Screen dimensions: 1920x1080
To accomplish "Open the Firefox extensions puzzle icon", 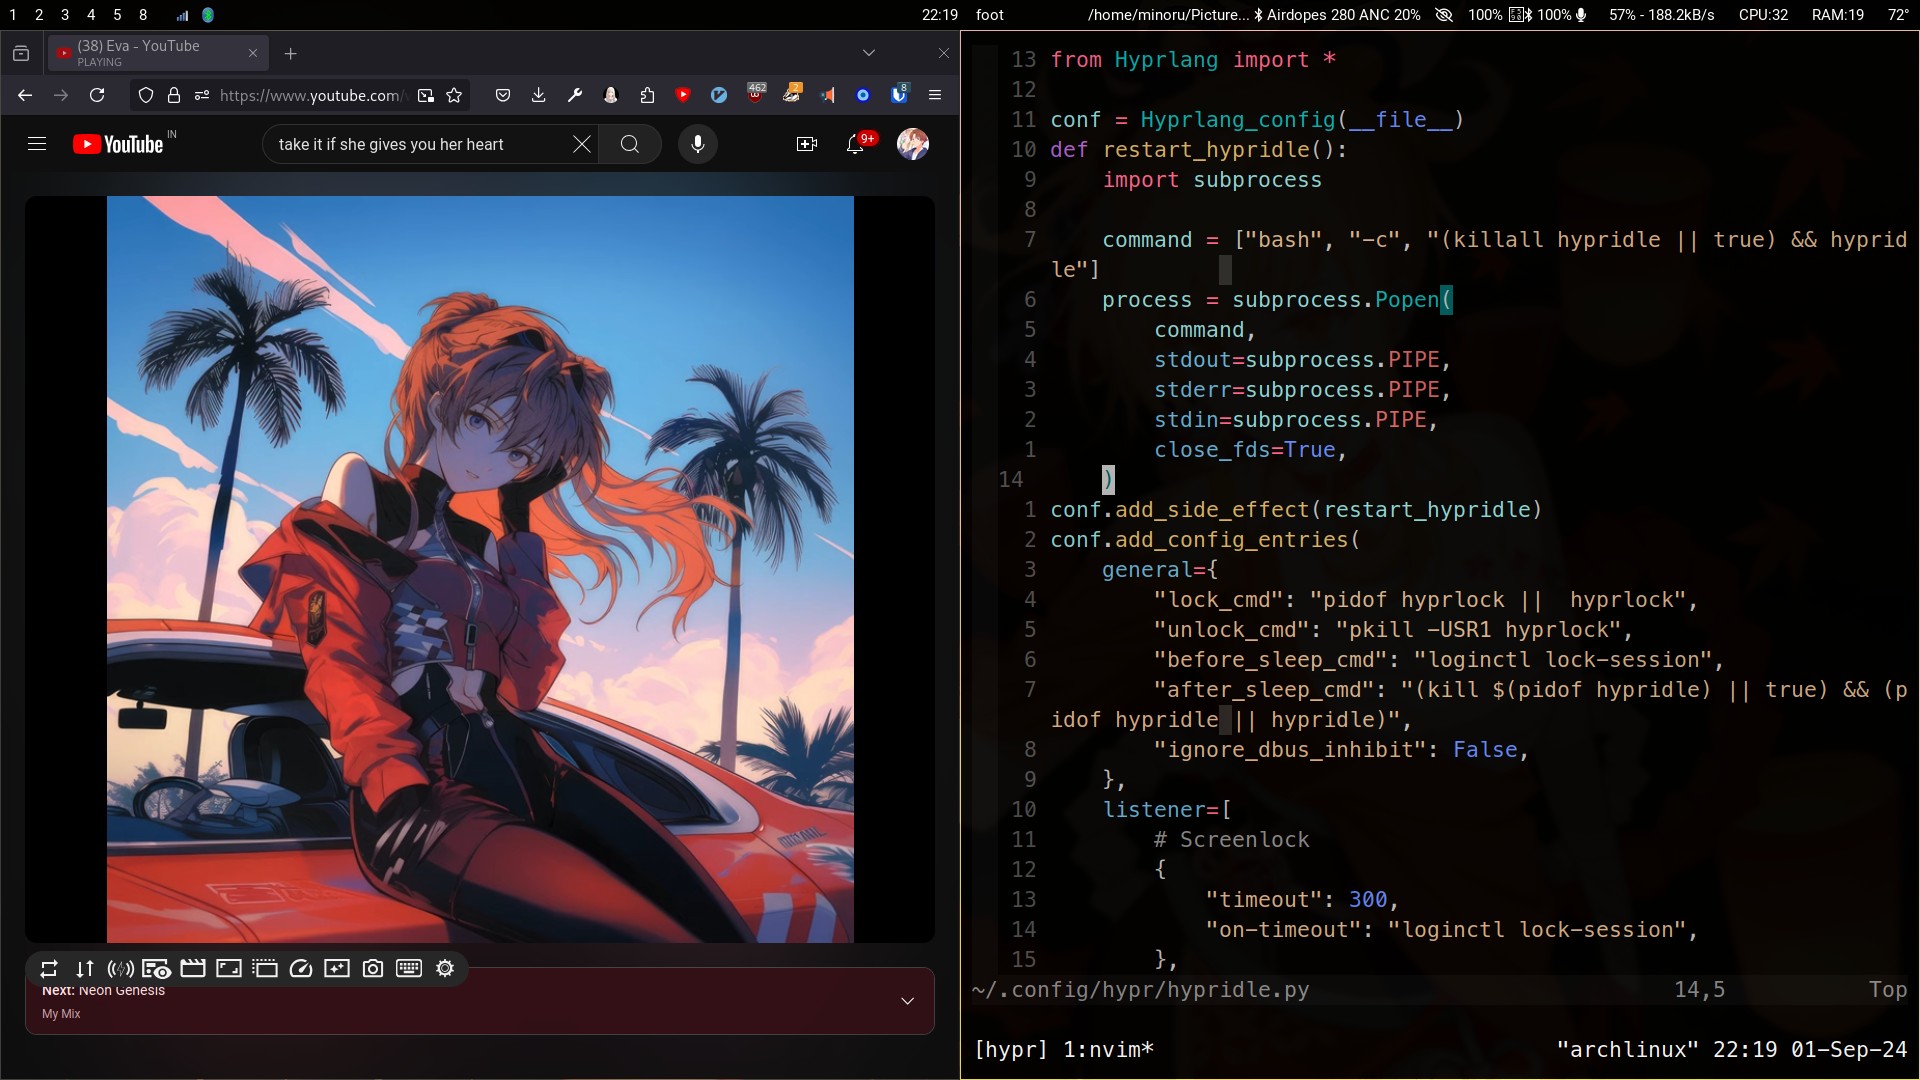I will pyautogui.click(x=647, y=95).
